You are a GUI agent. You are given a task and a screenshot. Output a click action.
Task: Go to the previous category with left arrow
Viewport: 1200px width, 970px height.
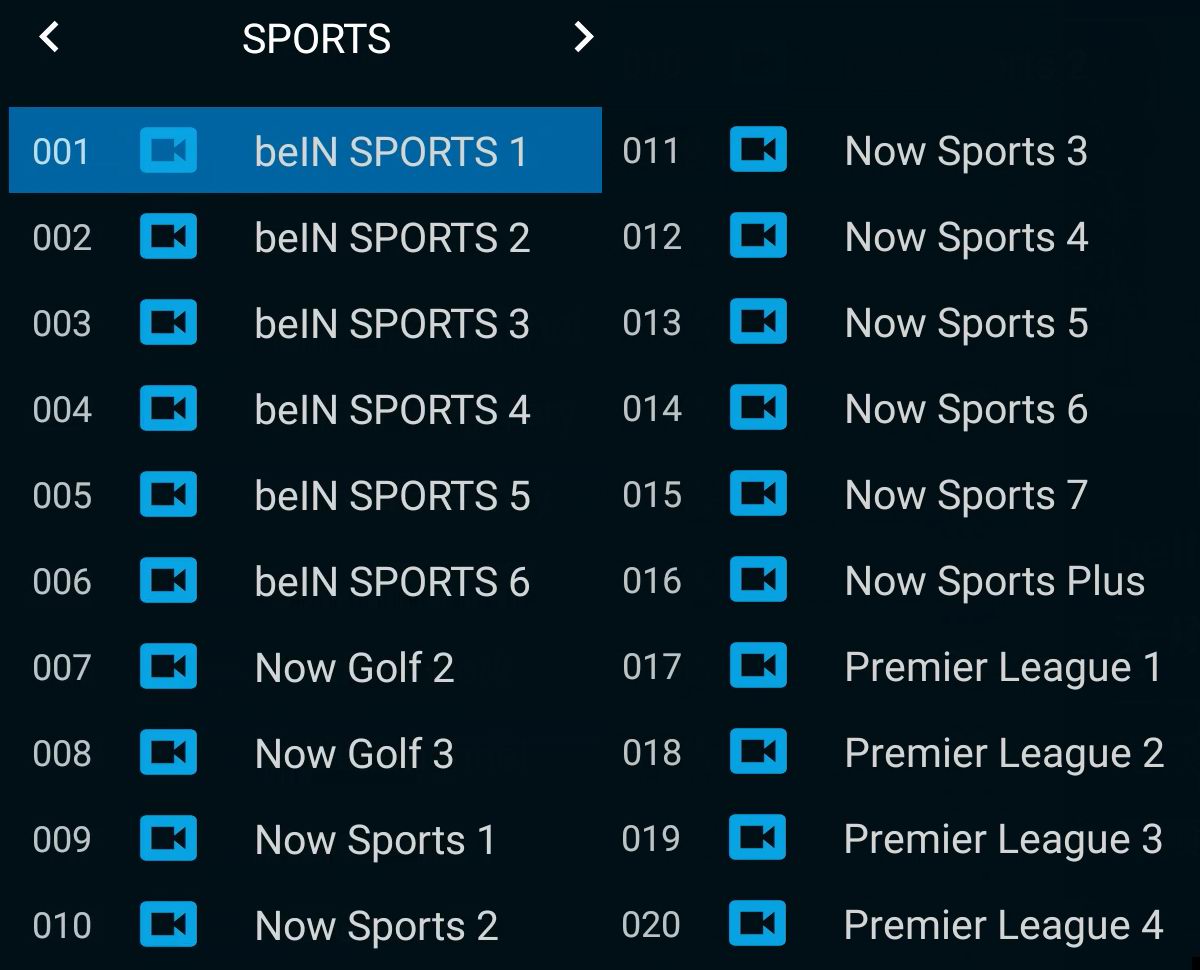point(49,38)
